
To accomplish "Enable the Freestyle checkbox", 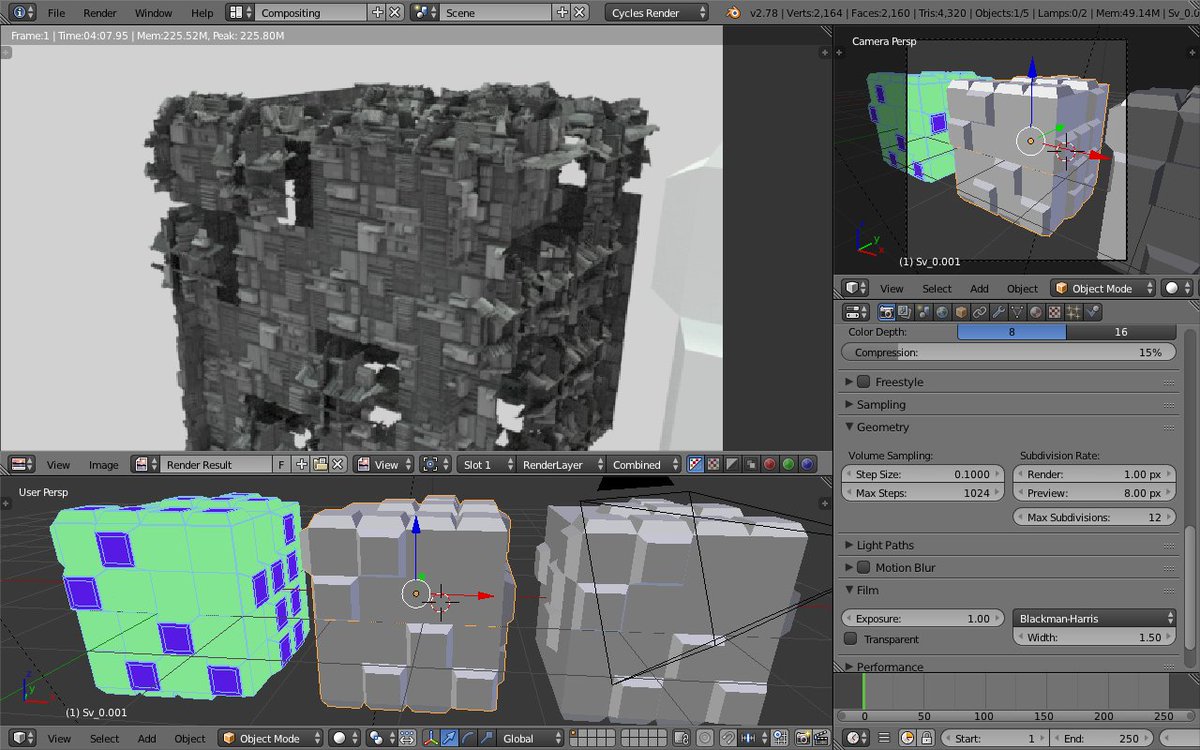I will [861, 381].
